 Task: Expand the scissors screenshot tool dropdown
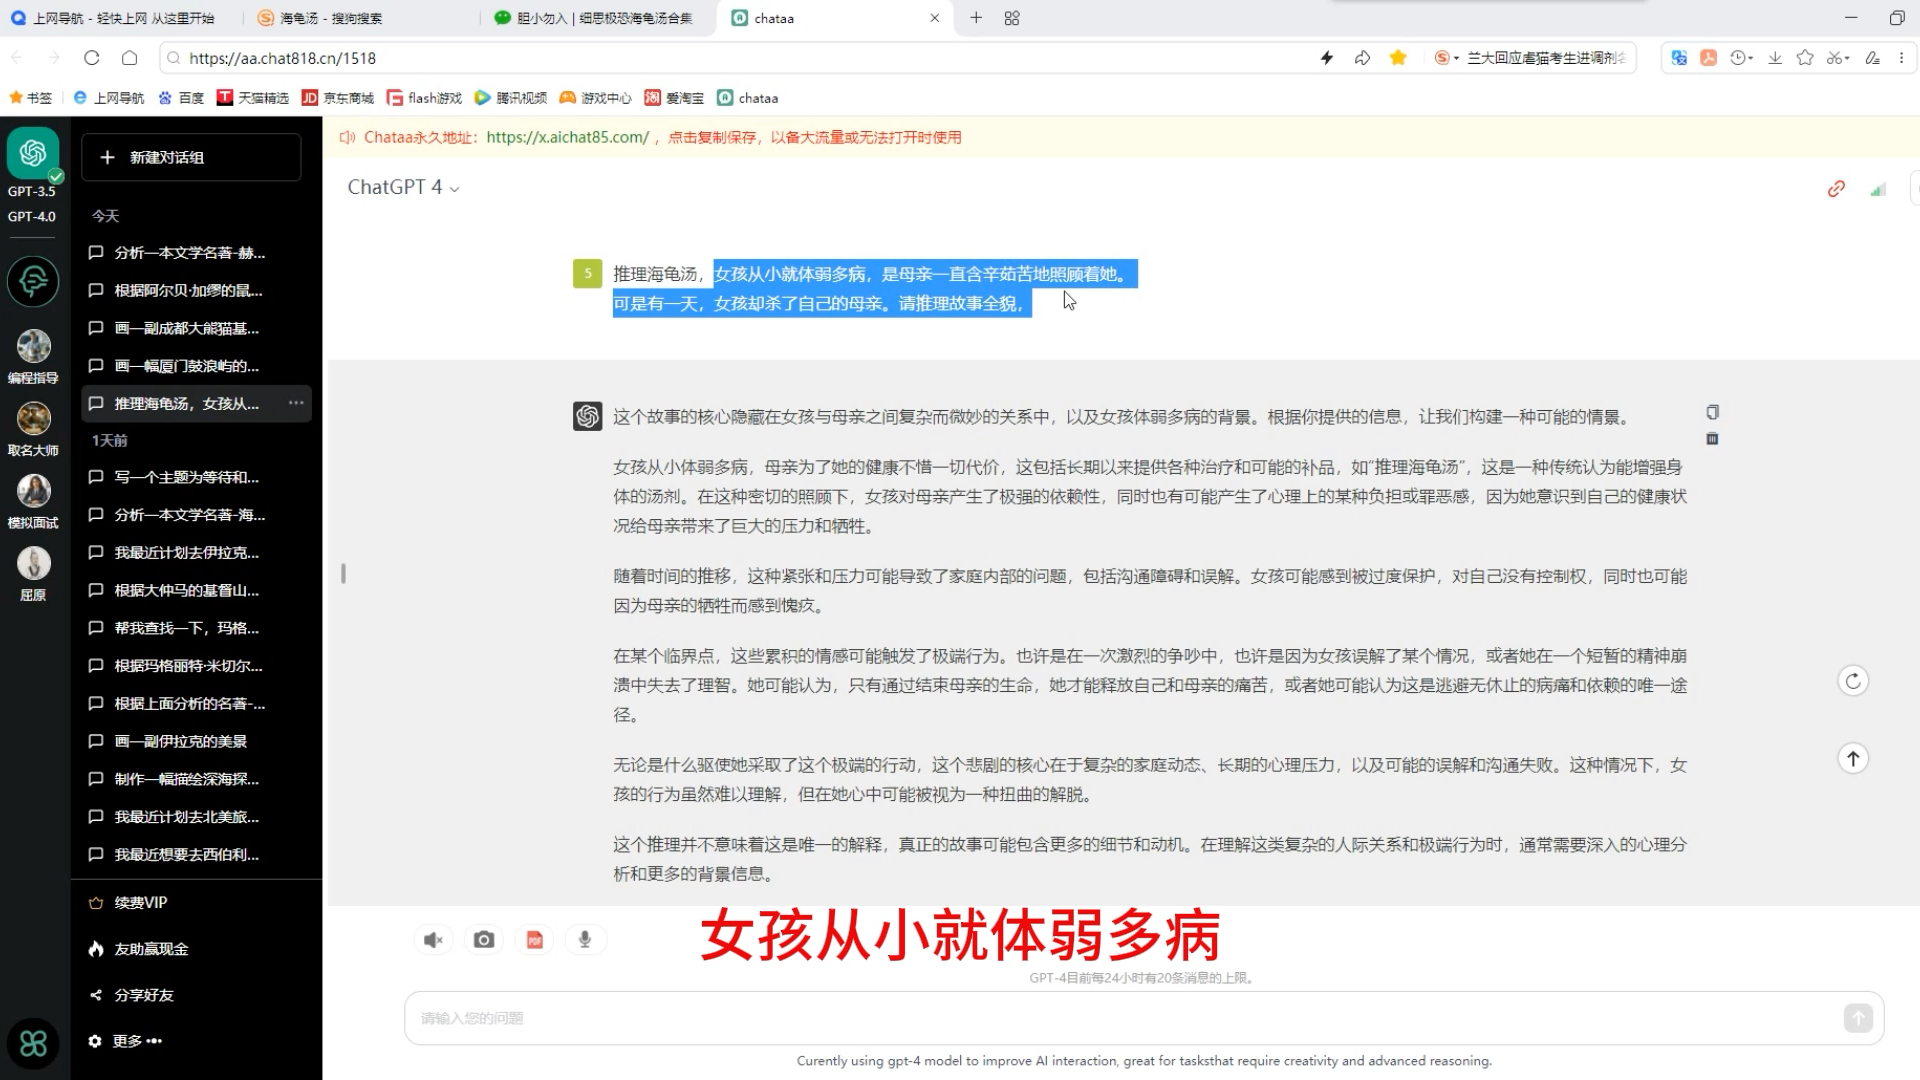(x=1846, y=58)
